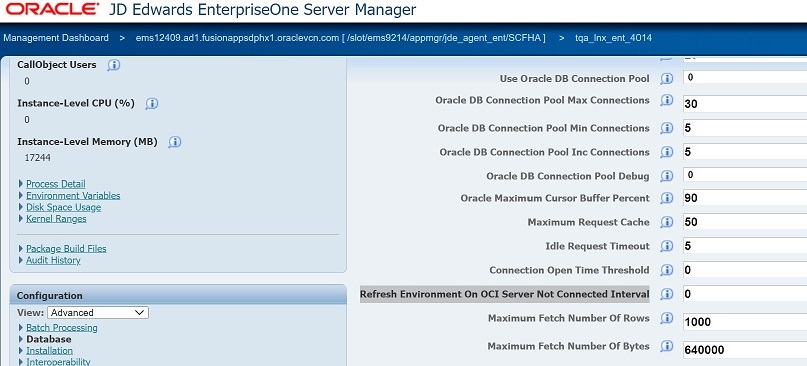Open Batch Processing configuration link
The height and width of the screenshot is (366, 807).
tap(62, 328)
